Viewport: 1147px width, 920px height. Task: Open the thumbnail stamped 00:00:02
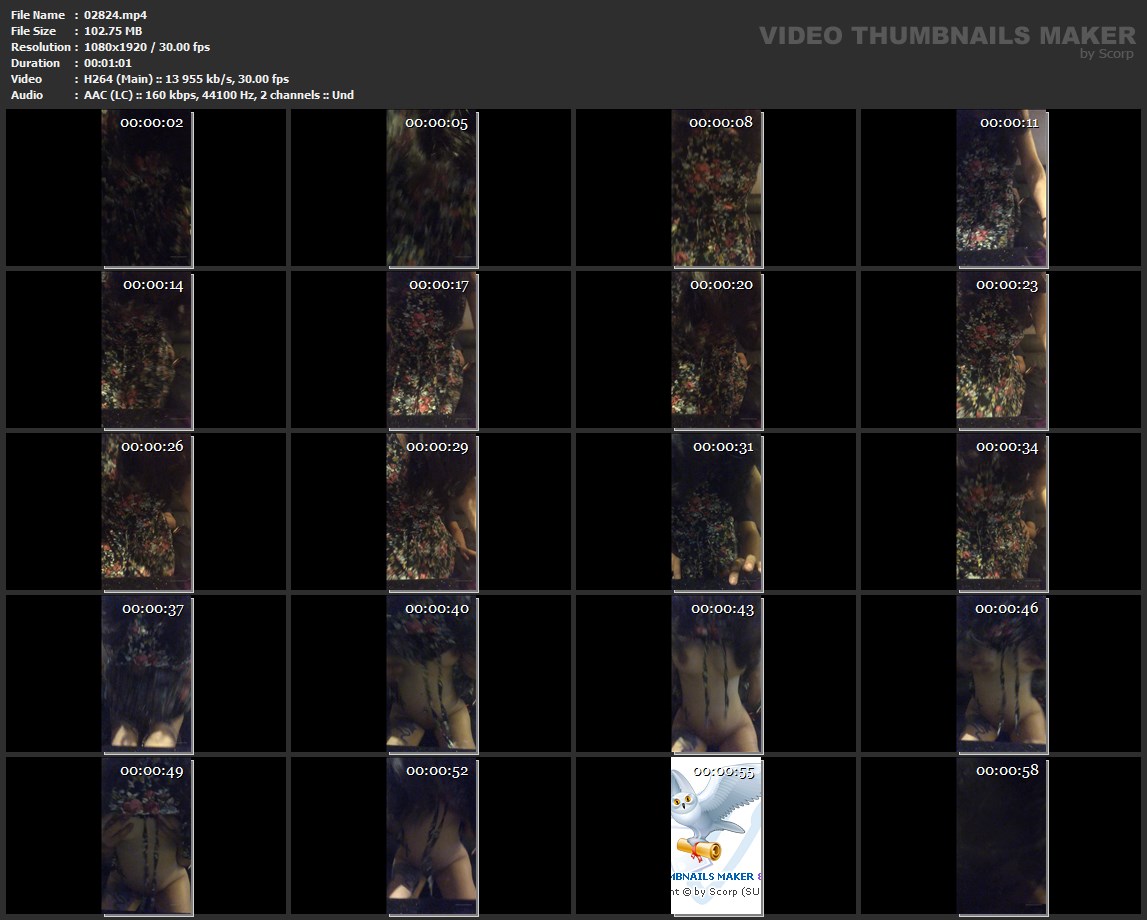click(x=147, y=190)
